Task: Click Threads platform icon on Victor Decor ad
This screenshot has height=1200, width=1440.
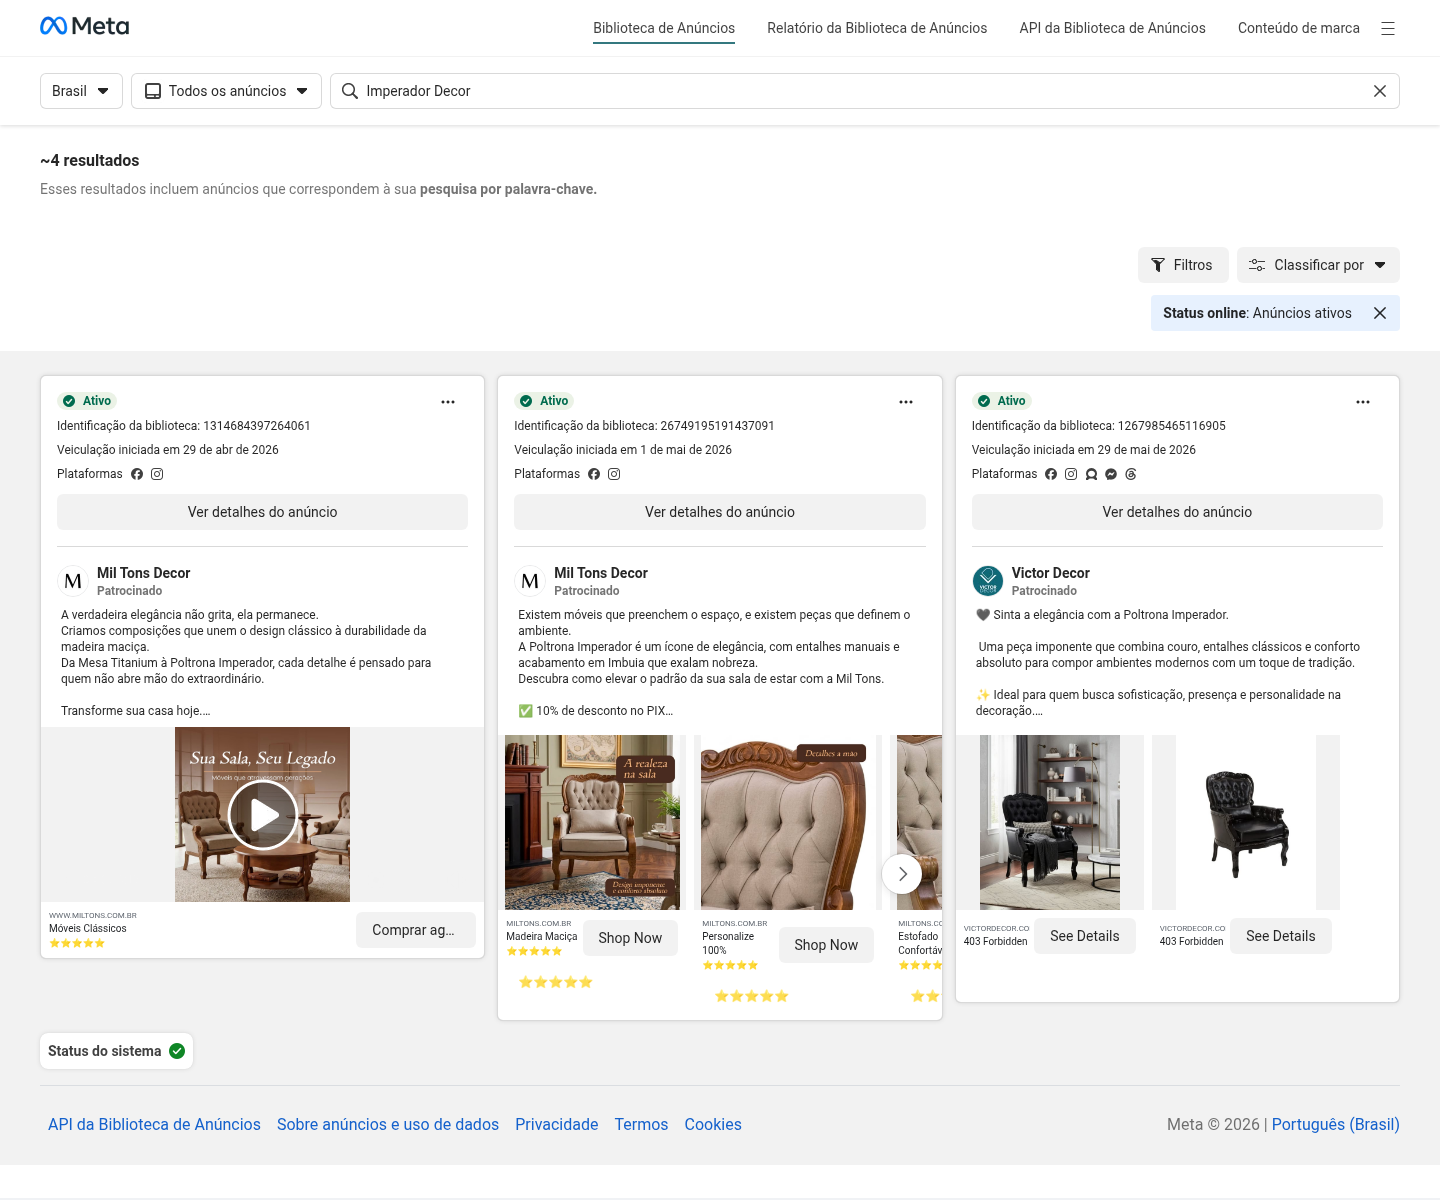Action: [x=1131, y=474]
